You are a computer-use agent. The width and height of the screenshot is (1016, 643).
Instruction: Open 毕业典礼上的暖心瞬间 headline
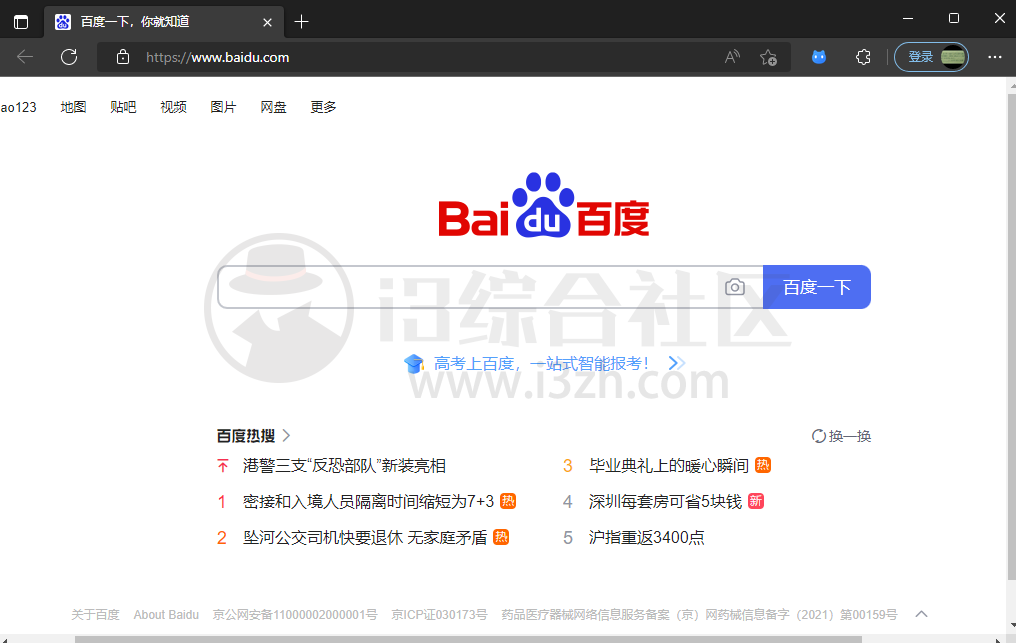tap(669, 465)
